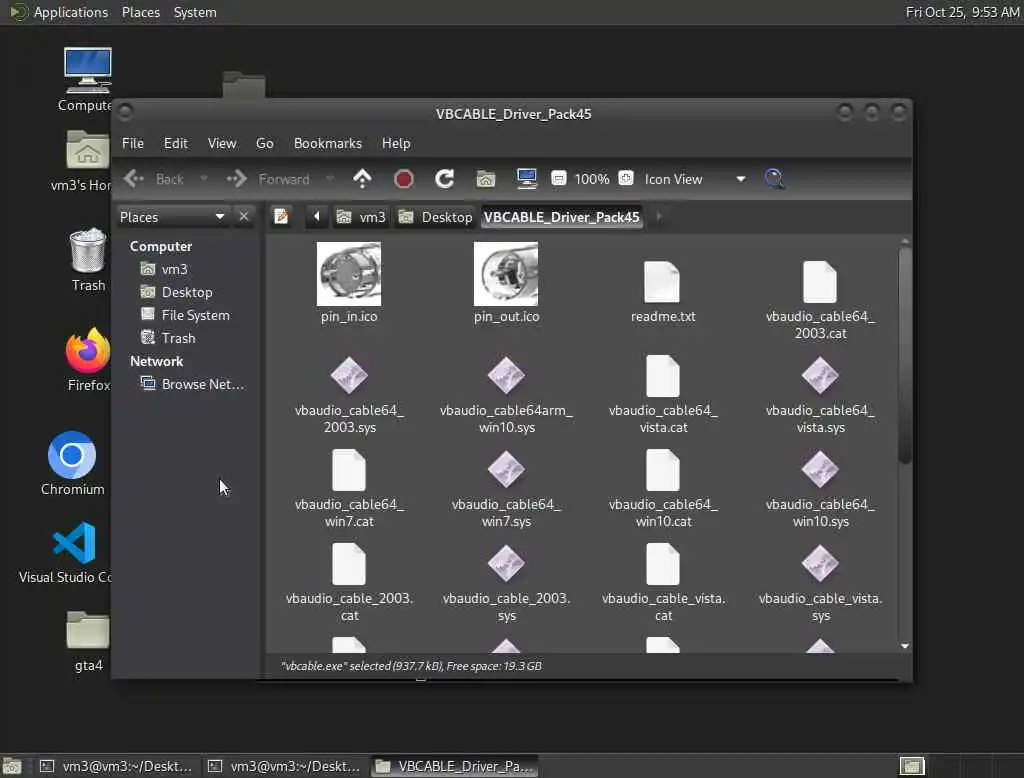This screenshot has height=778, width=1024.
Task: Click the file list vertical scrollbar
Action: [x=904, y=353]
